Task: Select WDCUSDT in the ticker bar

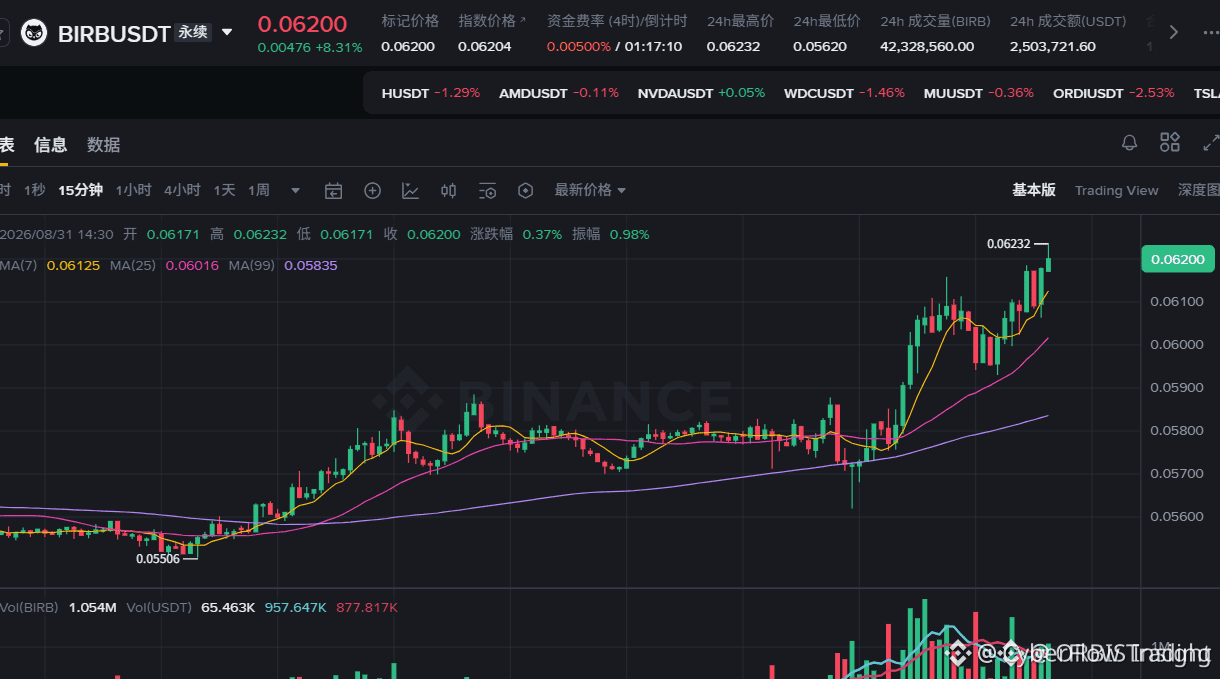Action: (x=844, y=93)
